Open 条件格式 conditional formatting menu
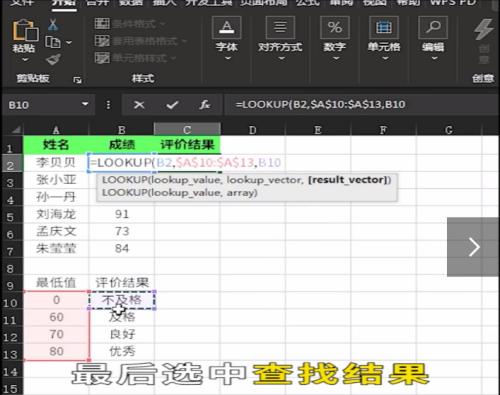The width and height of the screenshot is (500, 395). pos(130,24)
